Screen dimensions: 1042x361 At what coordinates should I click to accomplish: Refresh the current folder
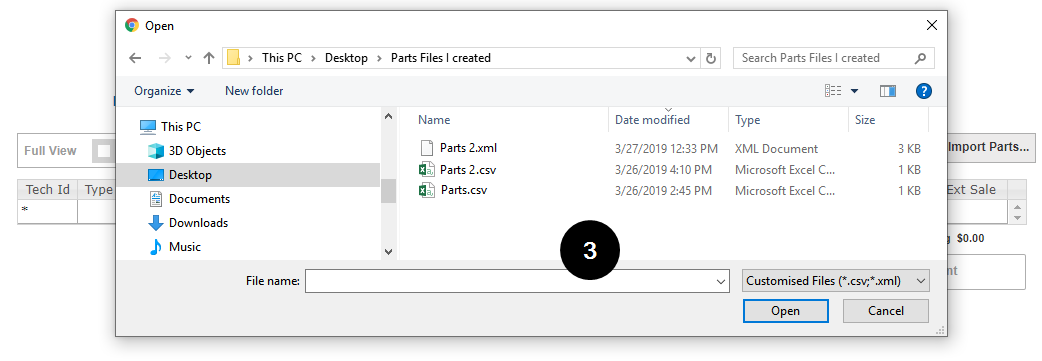point(710,58)
